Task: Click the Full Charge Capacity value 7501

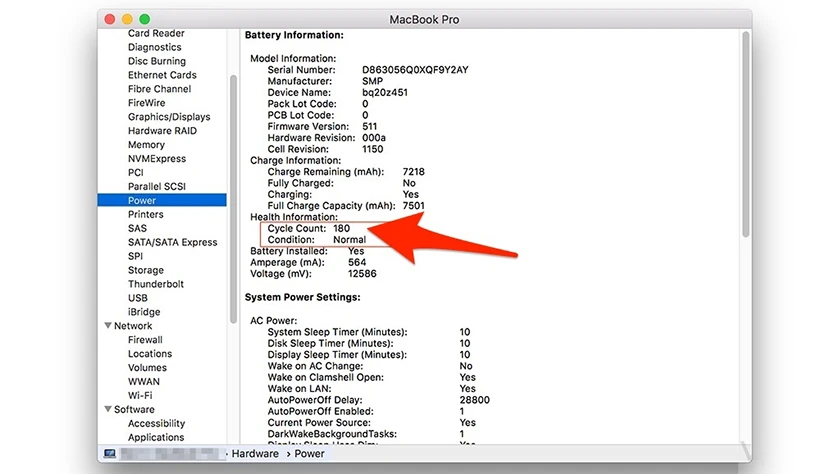Action: pyautogui.click(x=413, y=206)
